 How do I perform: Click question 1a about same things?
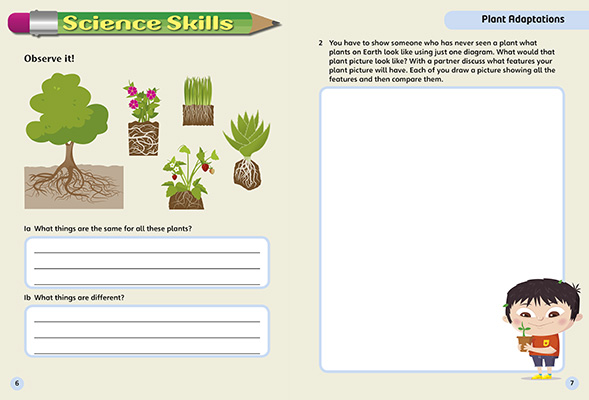pos(108,229)
